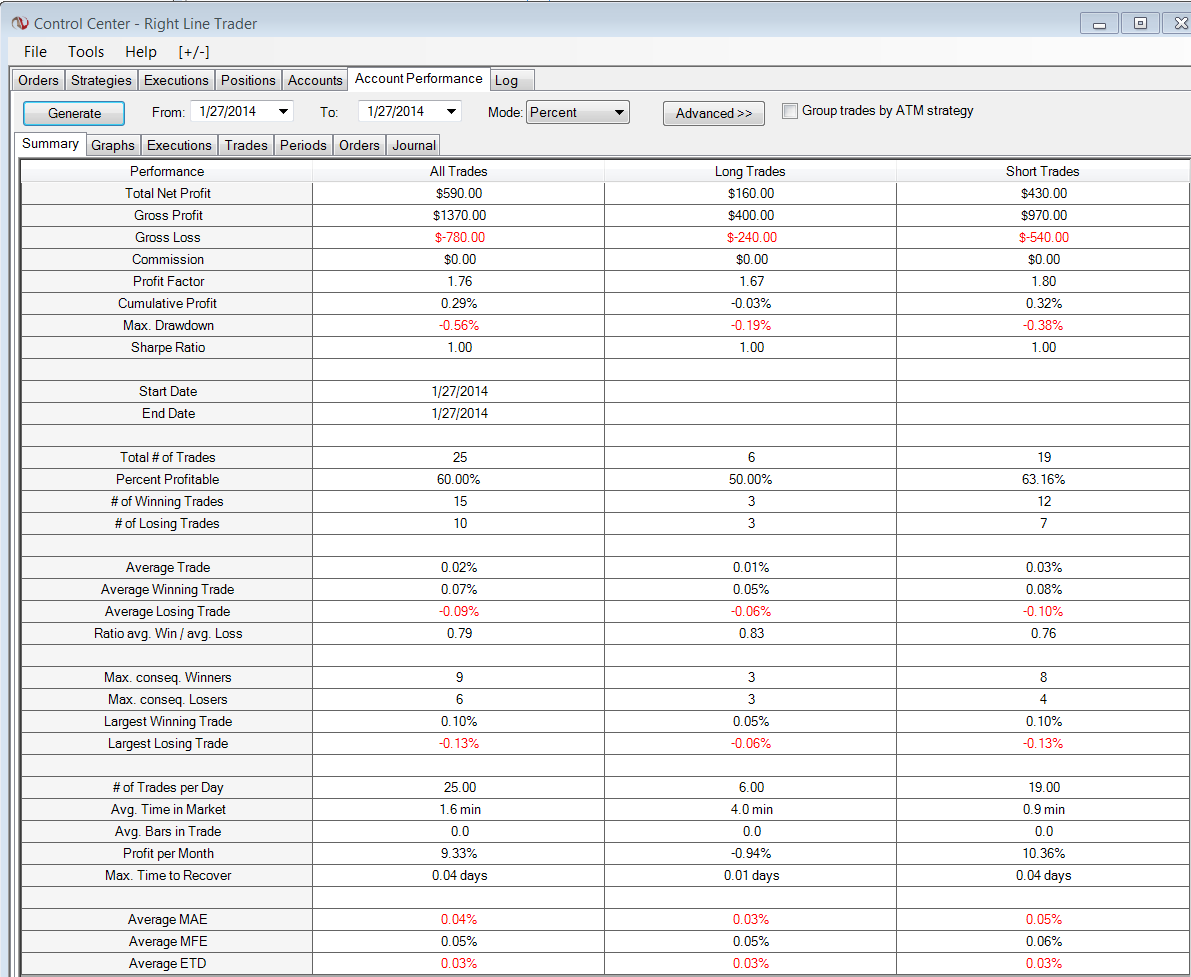This screenshot has height=977, width=1191.
Task: Select the Average Losing Trade label
Action: [168, 612]
